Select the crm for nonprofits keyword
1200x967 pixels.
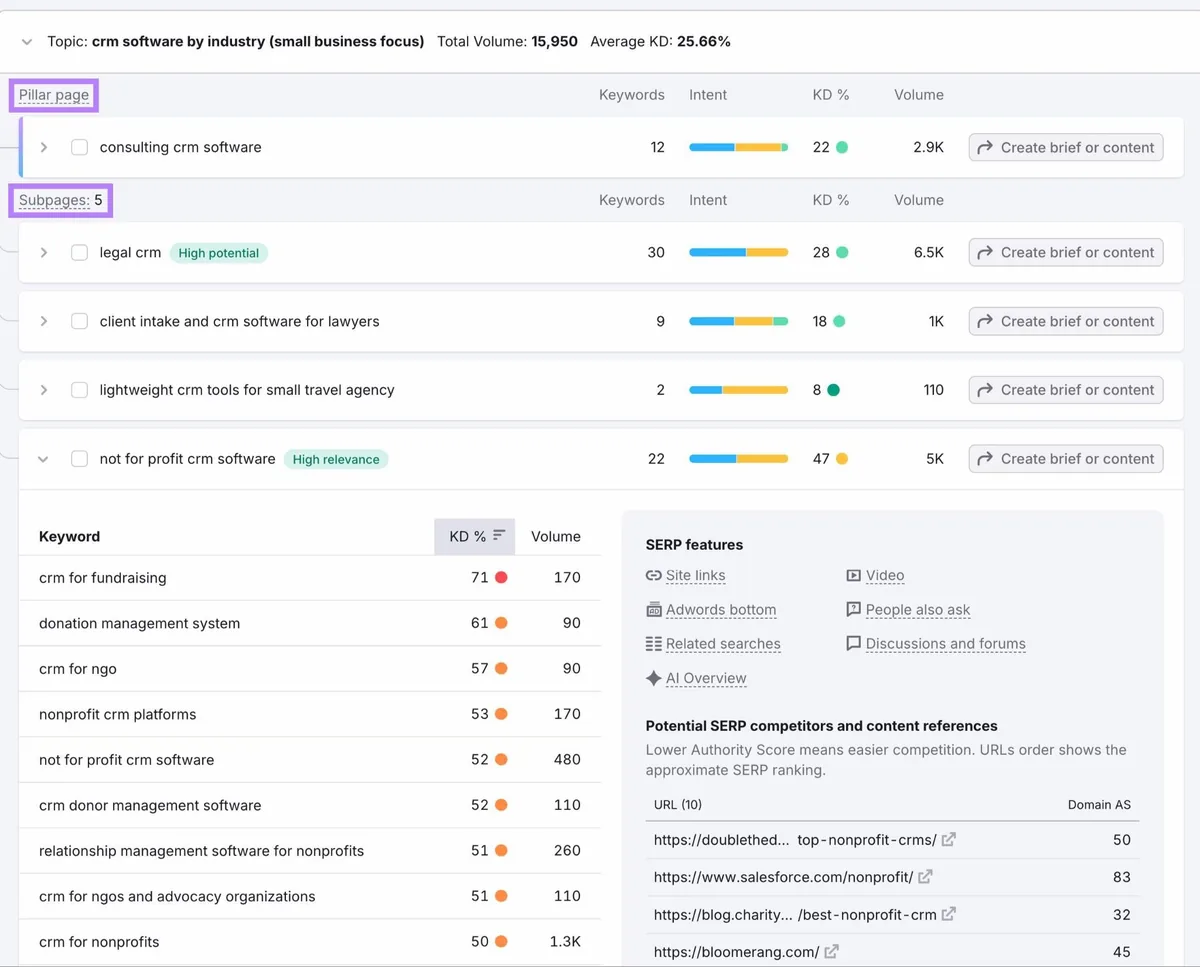(99, 942)
